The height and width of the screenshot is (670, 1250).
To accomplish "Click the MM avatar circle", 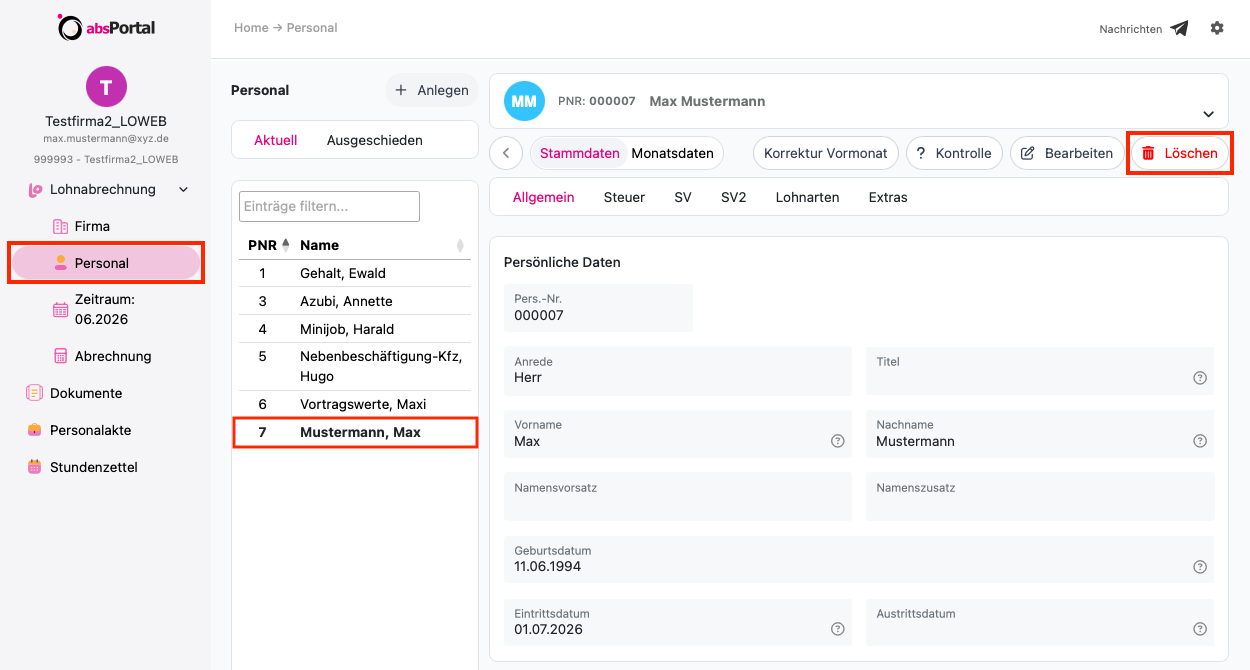I will point(524,101).
